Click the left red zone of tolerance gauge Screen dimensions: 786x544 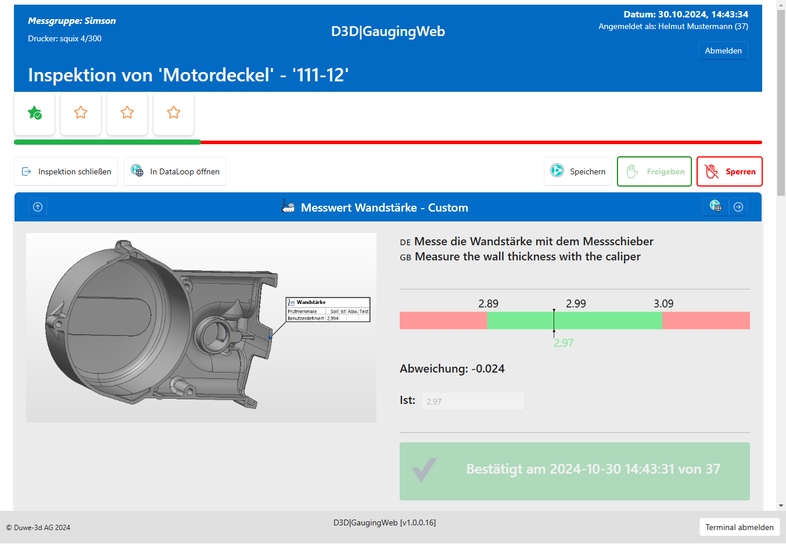coord(443,320)
